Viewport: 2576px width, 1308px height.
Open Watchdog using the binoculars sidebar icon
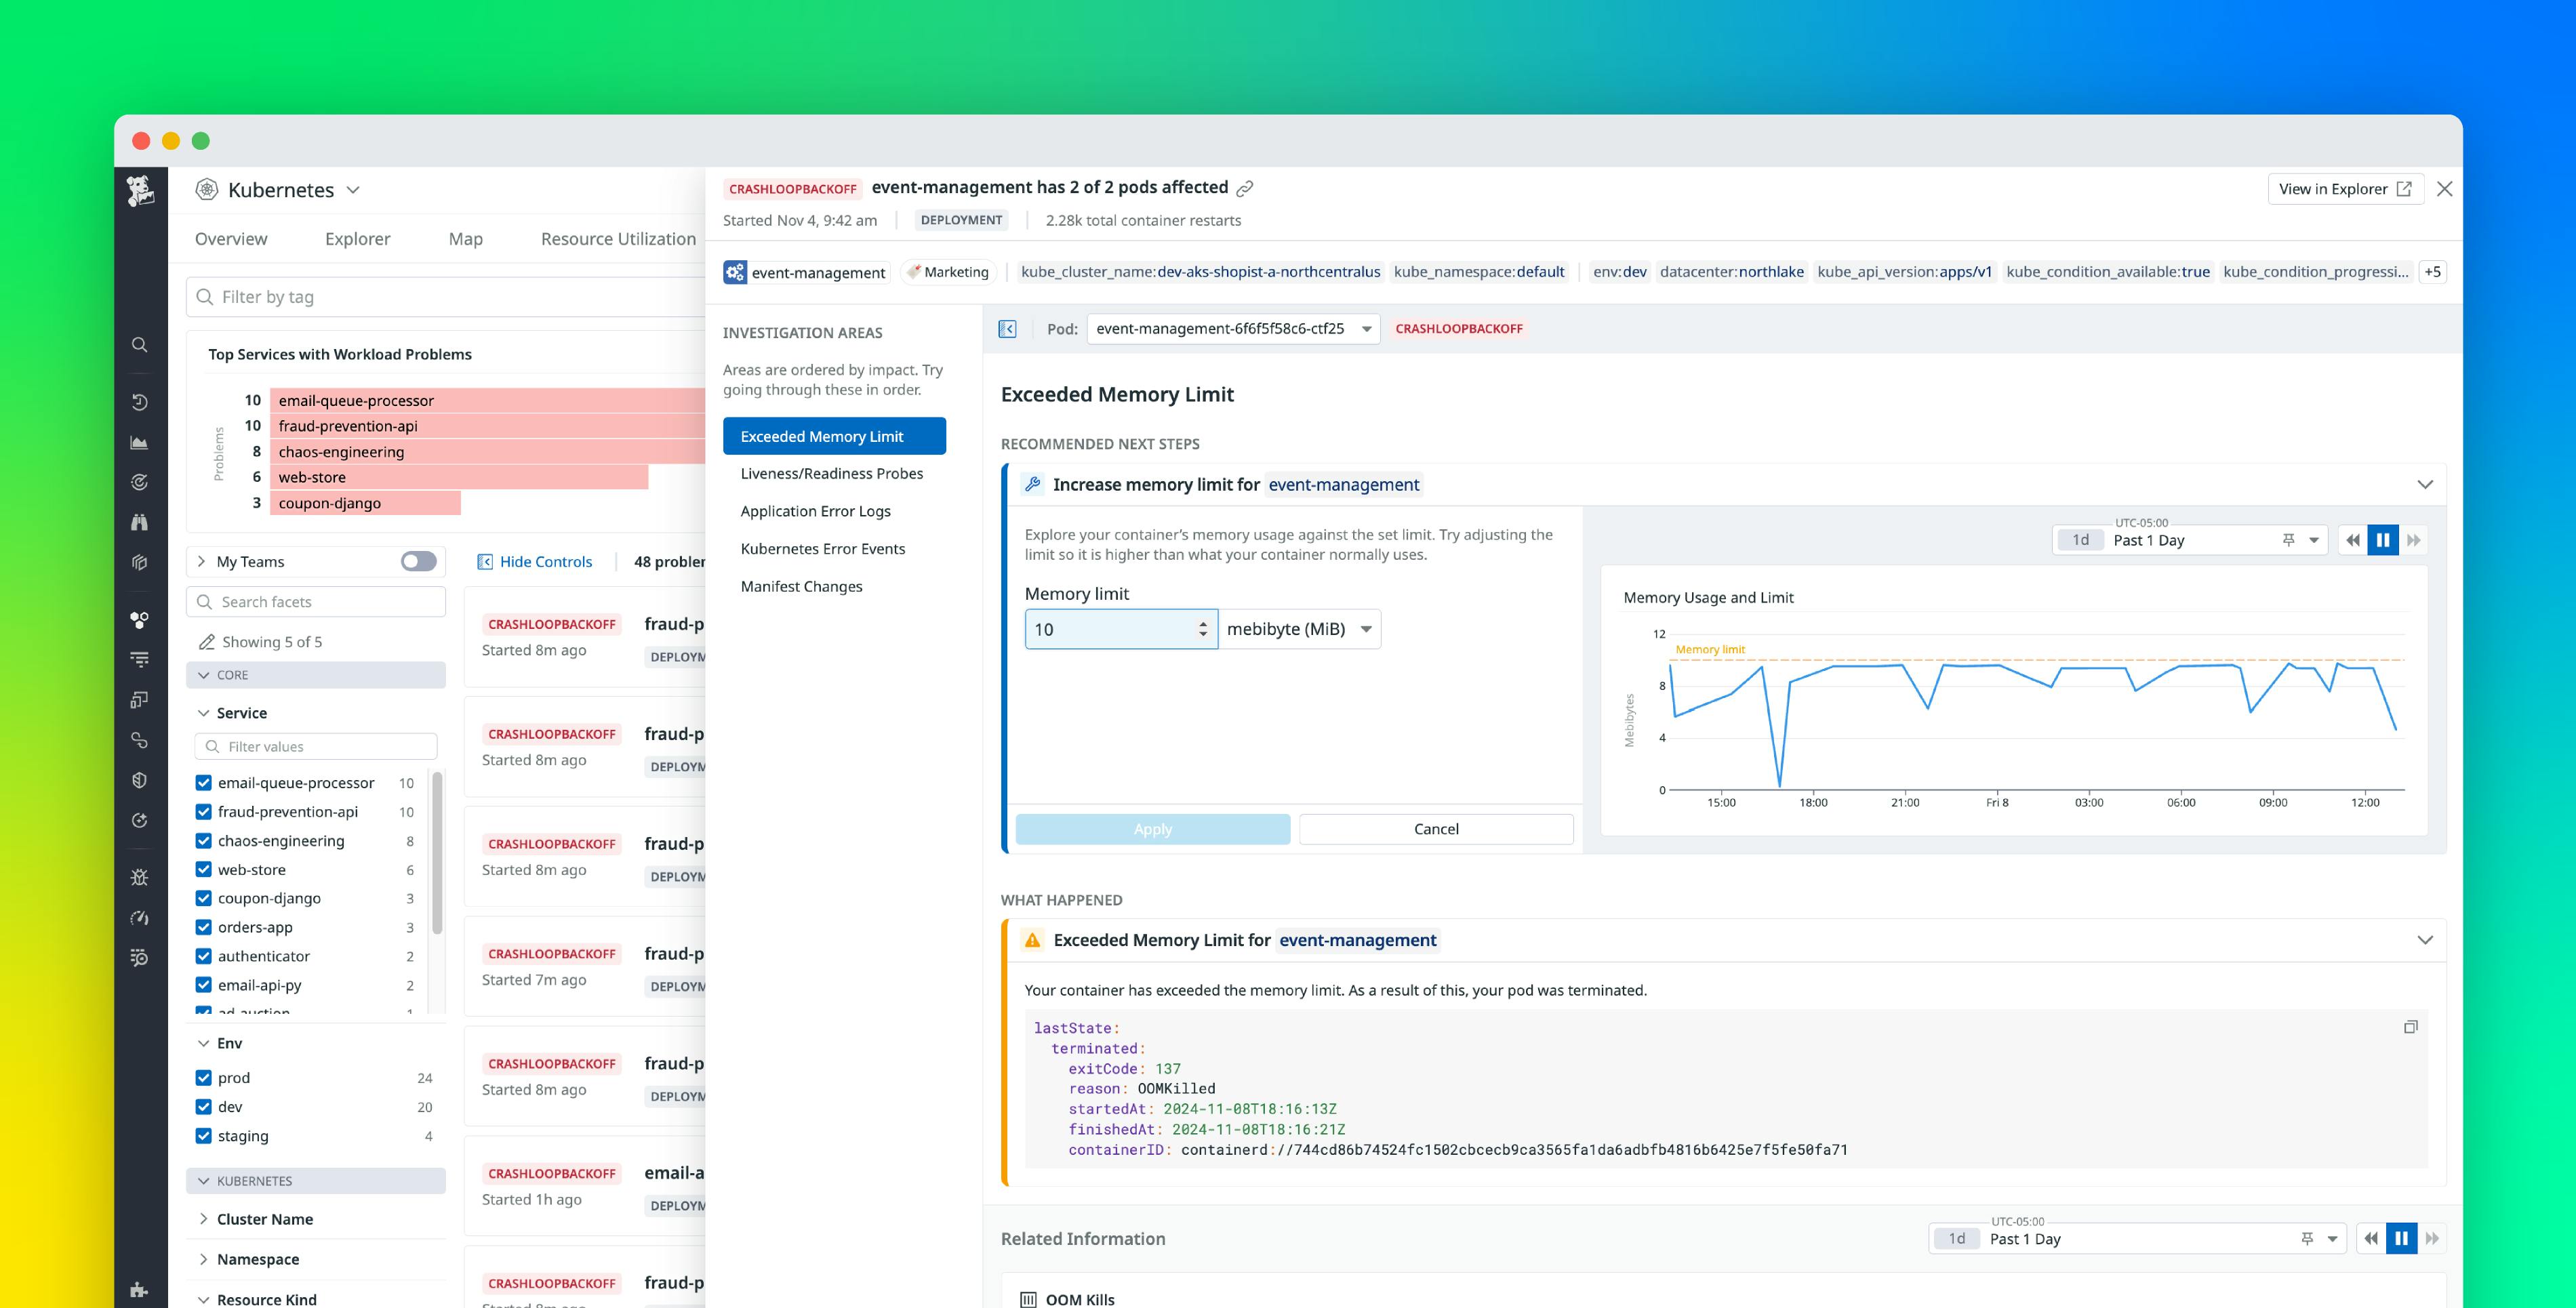point(140,521)
